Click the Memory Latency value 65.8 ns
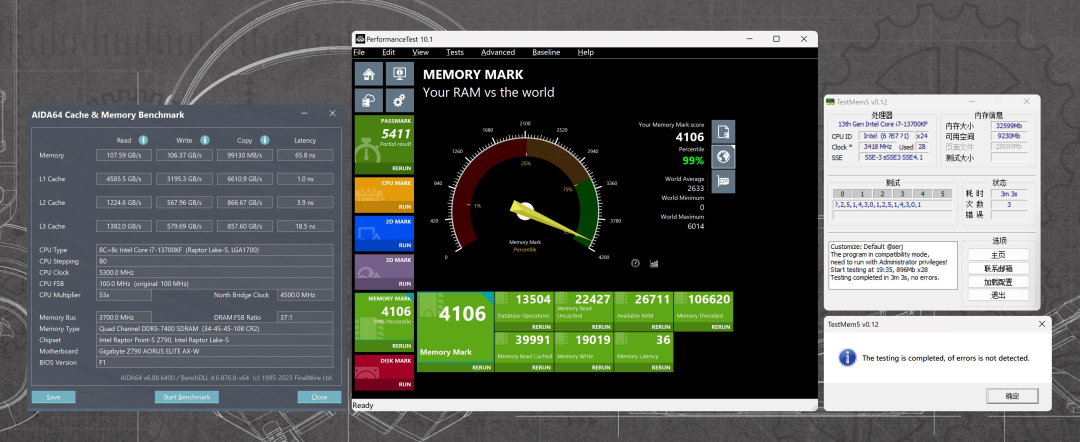This screenshot has height=442, width=1080. [x=305, y=155]
